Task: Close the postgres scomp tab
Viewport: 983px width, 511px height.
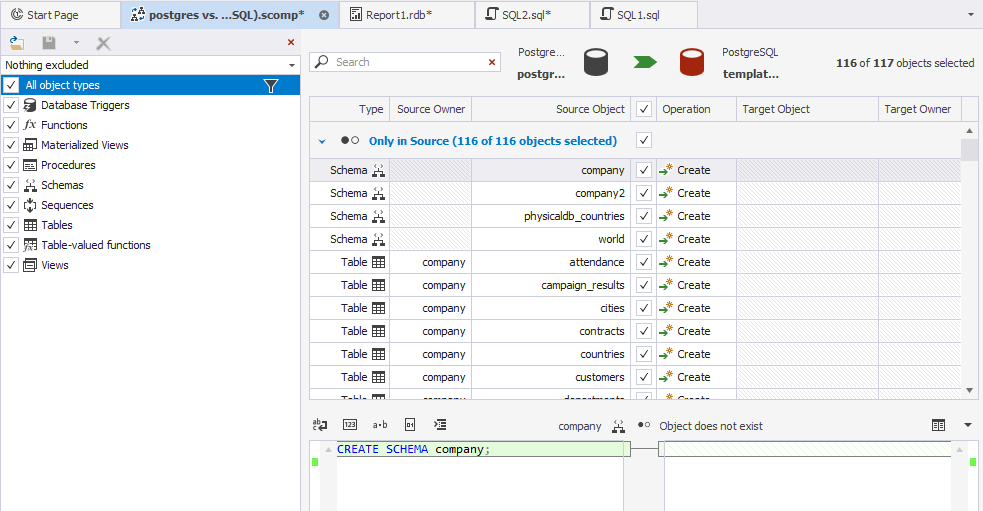Action: tap(324, 15)
